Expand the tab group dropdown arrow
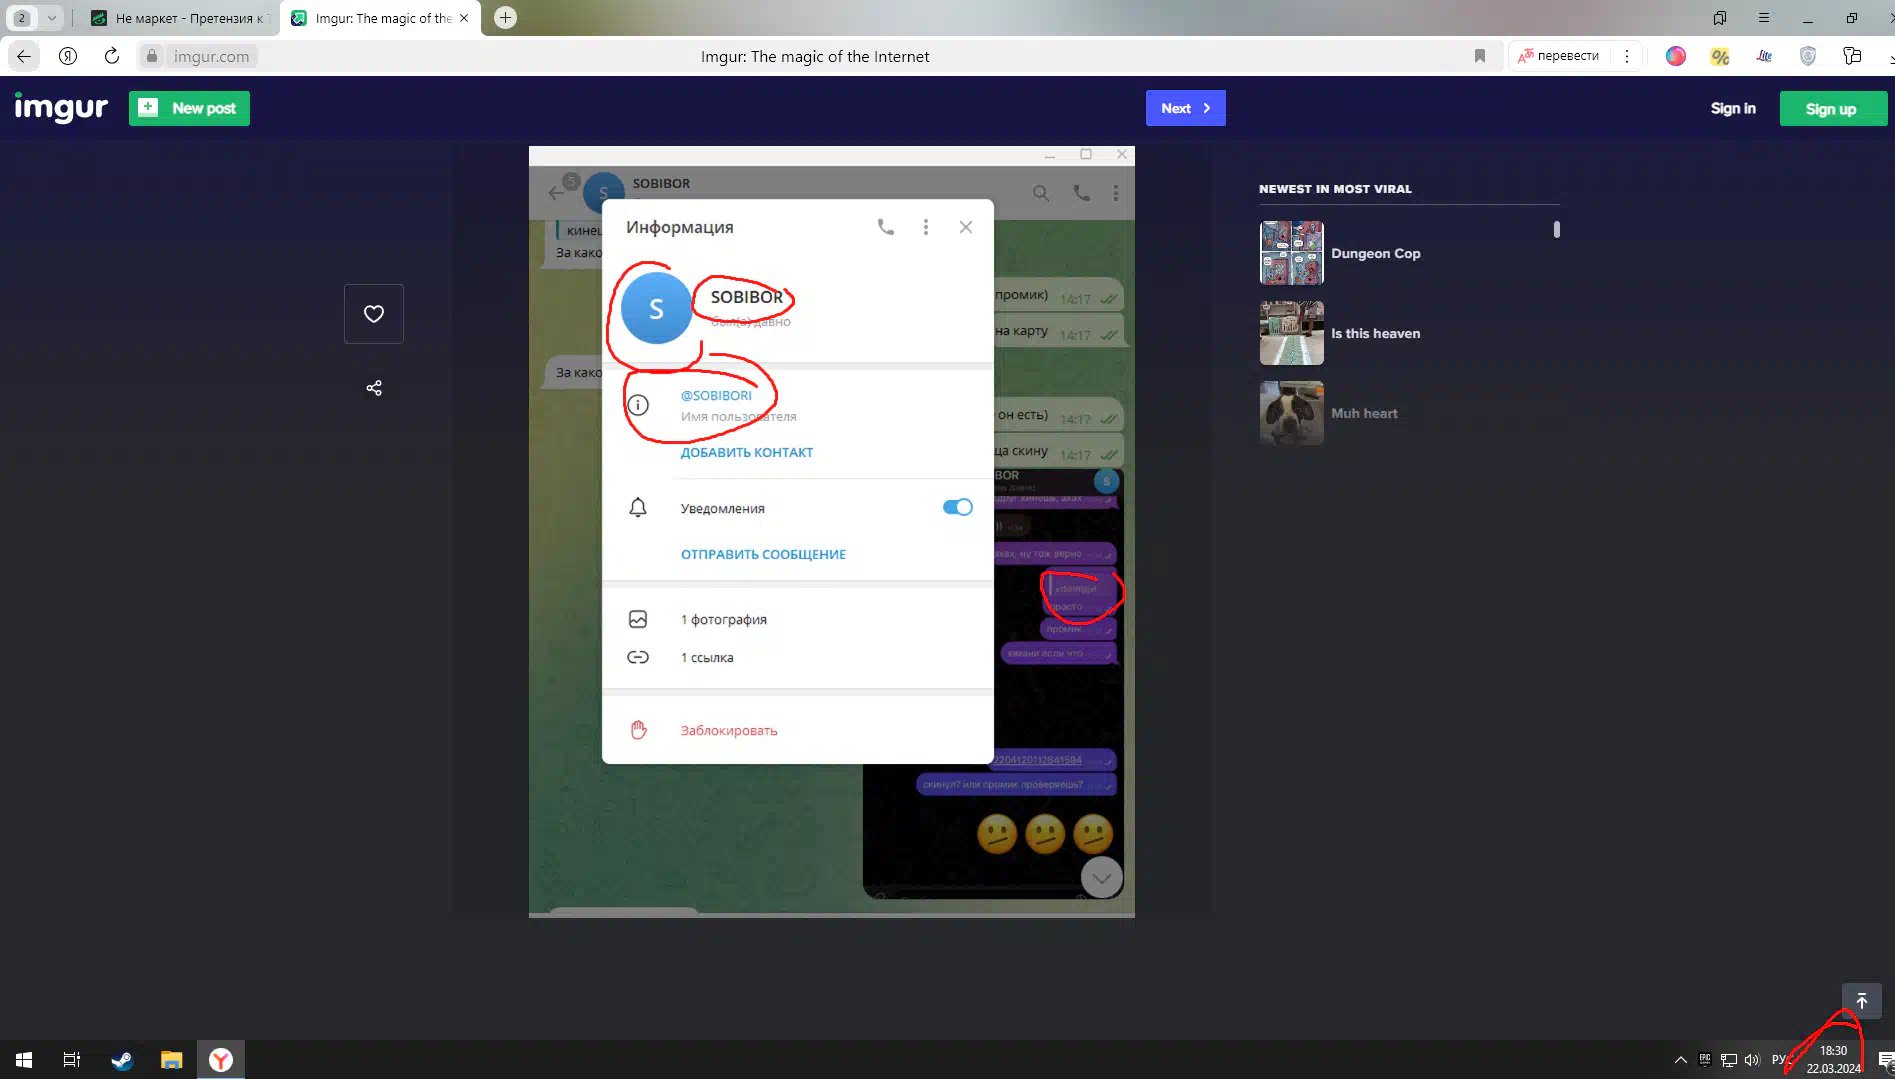This screenshot has height=1079, width=1895. 52,18
